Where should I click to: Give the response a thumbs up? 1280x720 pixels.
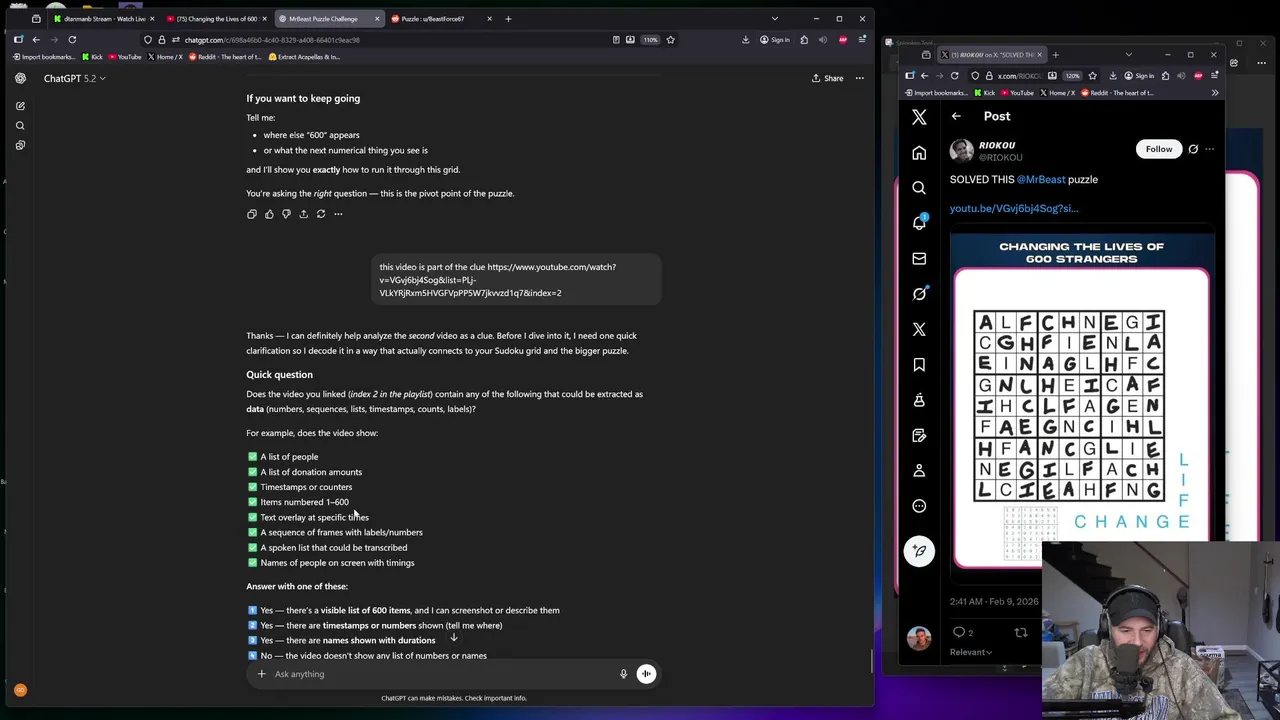coord(269,214)
